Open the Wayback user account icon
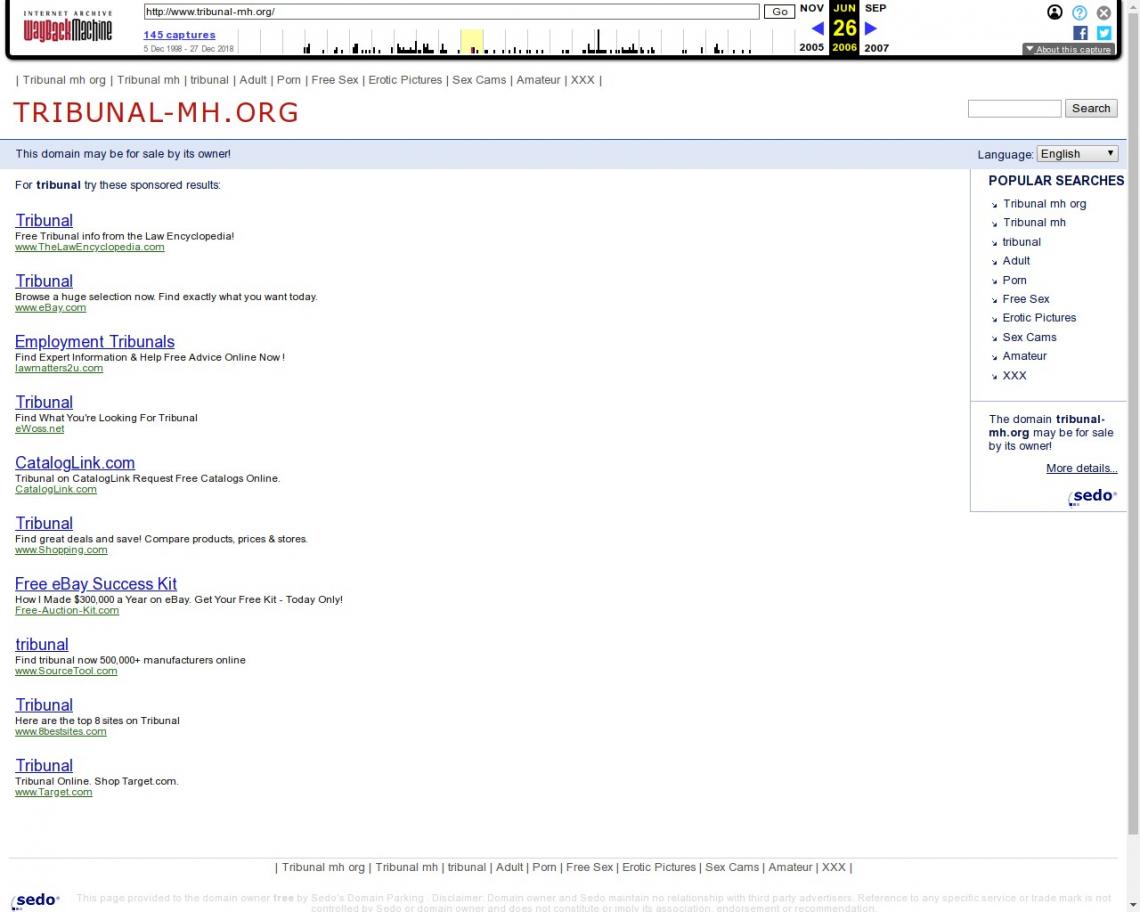1140x912 pixels. [x=1054, y=12]
